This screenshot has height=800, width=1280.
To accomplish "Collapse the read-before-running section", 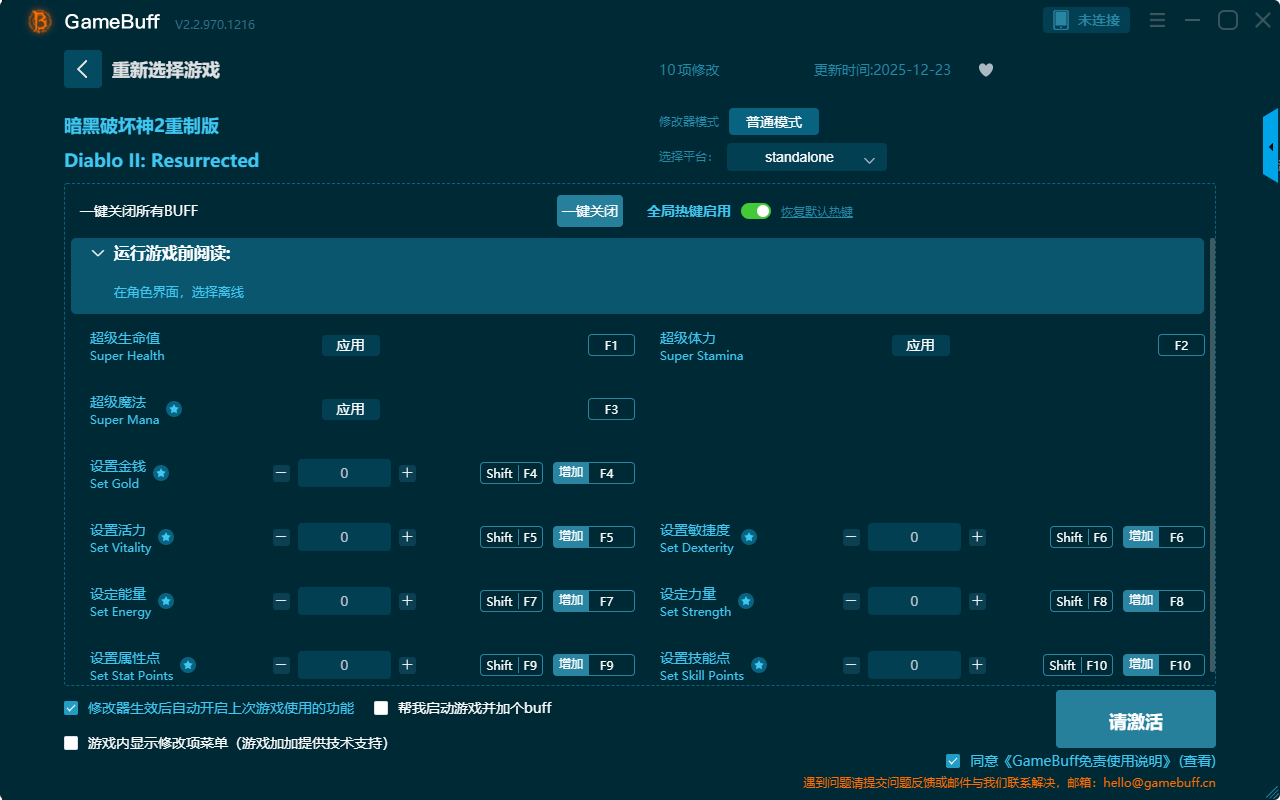I will click(98, 254).
